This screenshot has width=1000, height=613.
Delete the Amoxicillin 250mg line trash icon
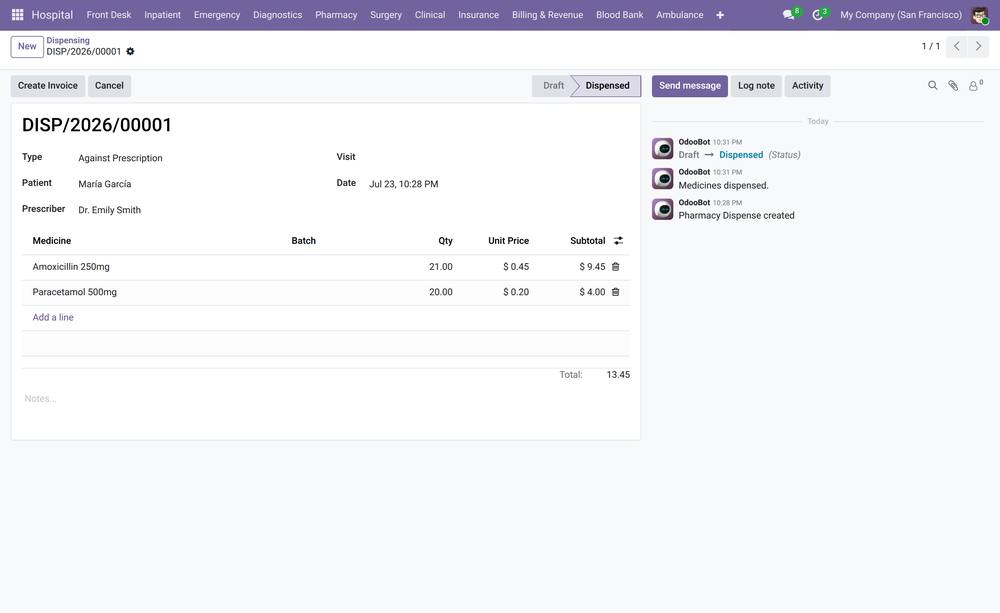click(x=615, y=267)
